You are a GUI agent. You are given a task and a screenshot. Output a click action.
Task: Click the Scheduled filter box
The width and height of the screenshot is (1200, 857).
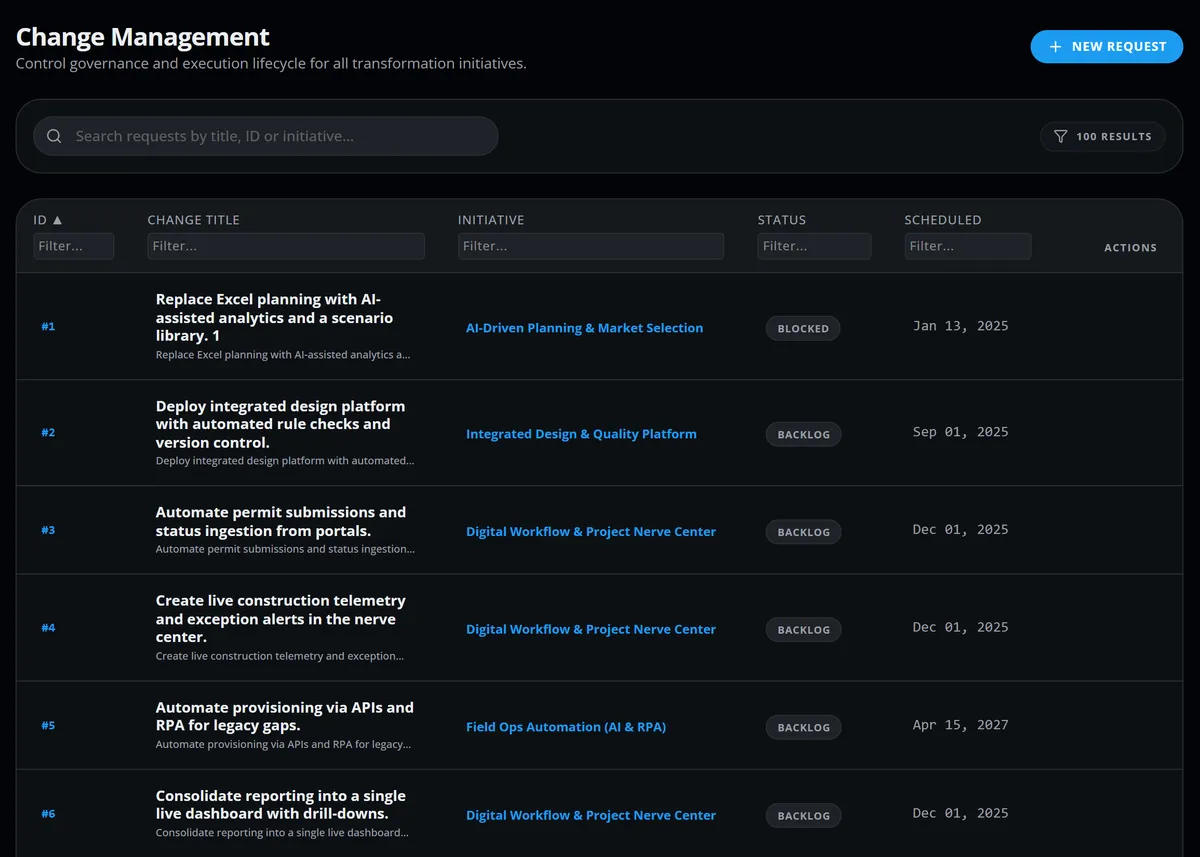click(968, 246)
